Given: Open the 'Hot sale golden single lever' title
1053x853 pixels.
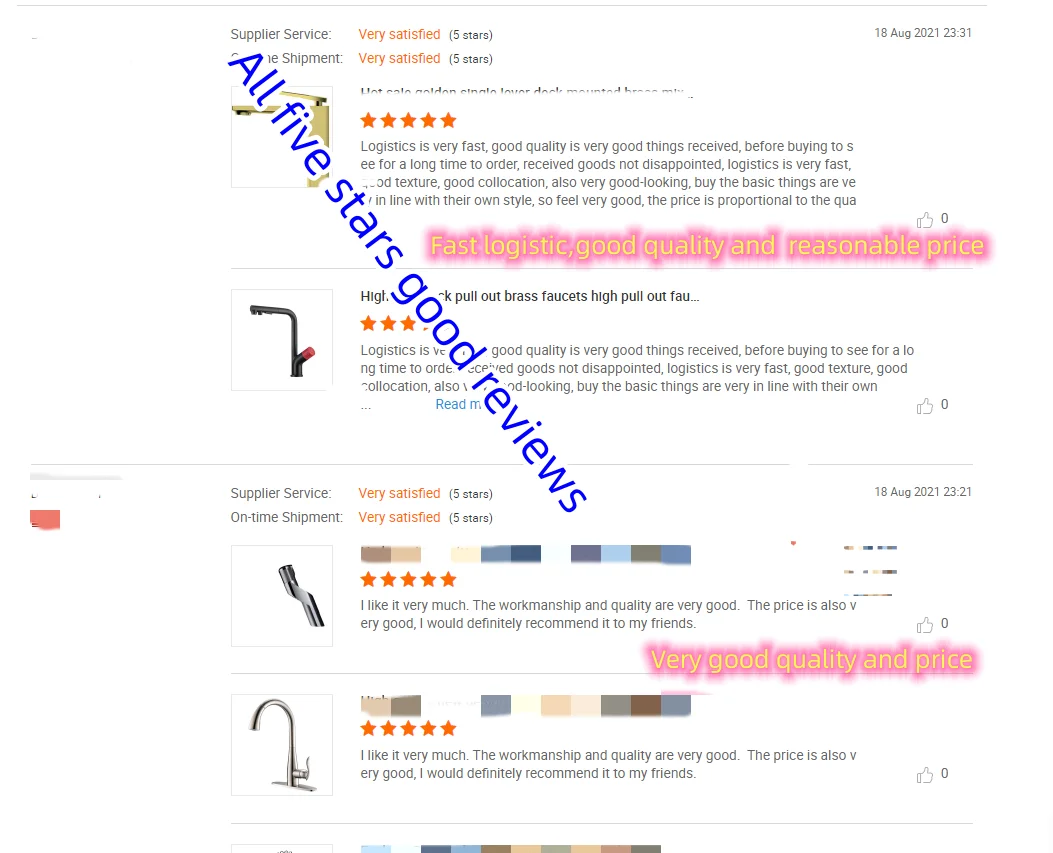Looking at the screenshot, I should 526,92.
